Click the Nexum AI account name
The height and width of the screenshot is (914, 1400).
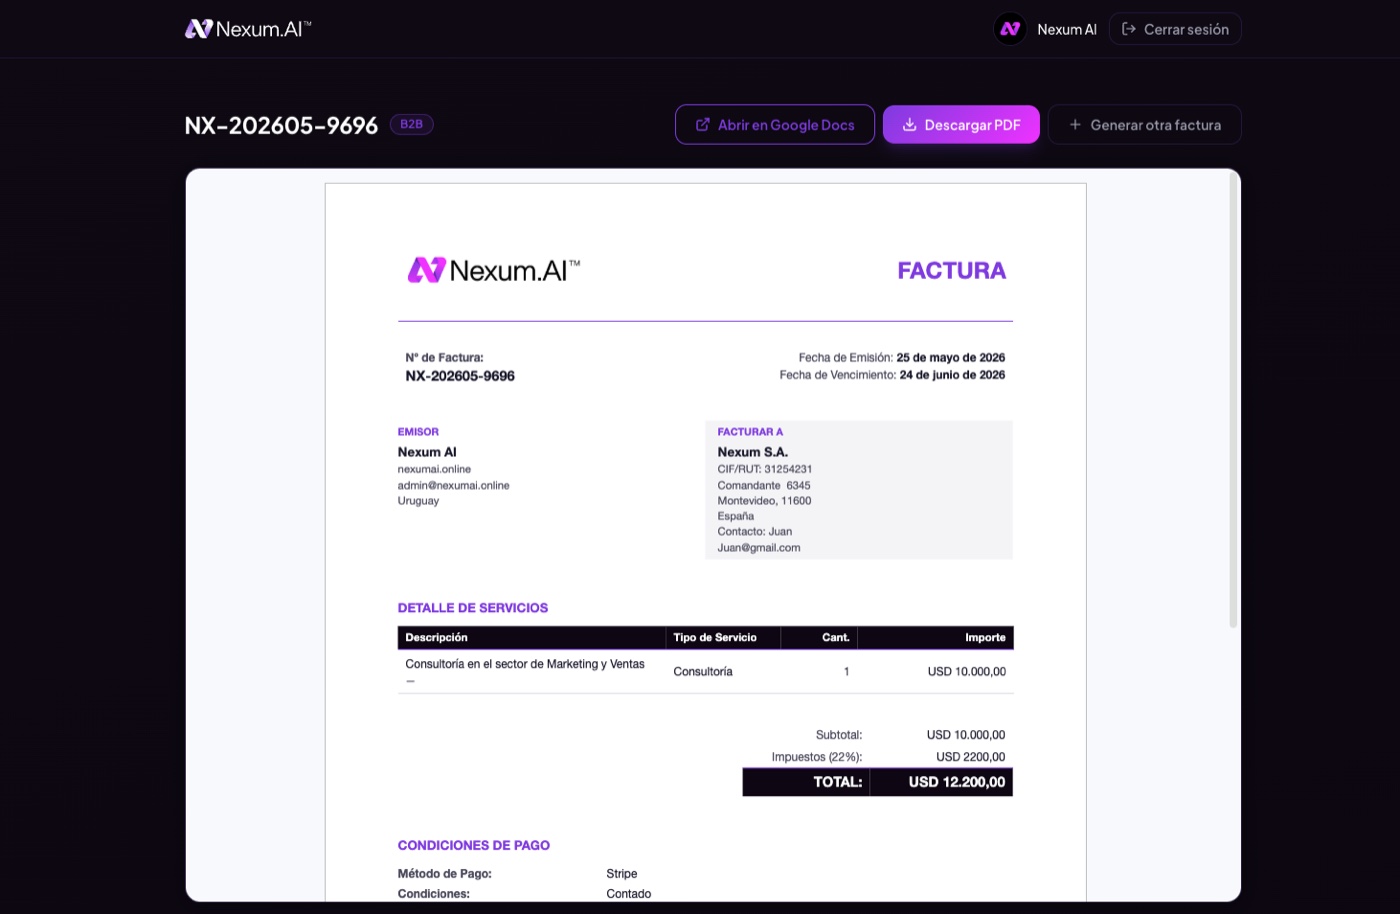pos(1067,29)
